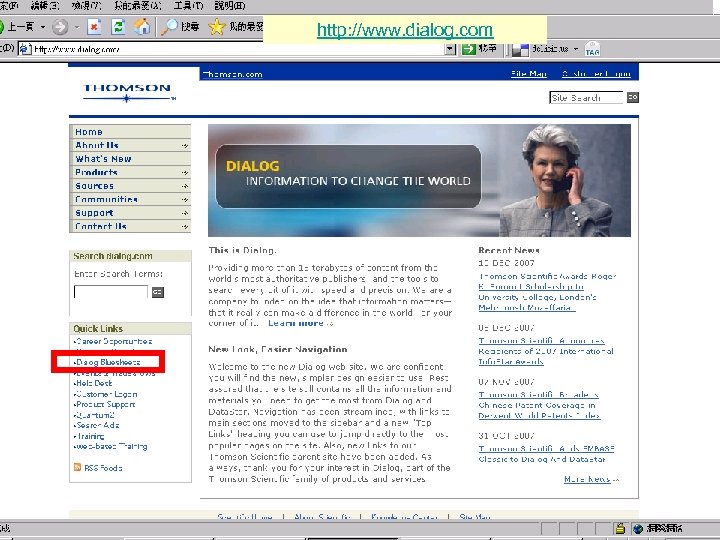
Task: Expand the About Us submenu arrow
Action: pyautogui.click(x=184, y=146)
